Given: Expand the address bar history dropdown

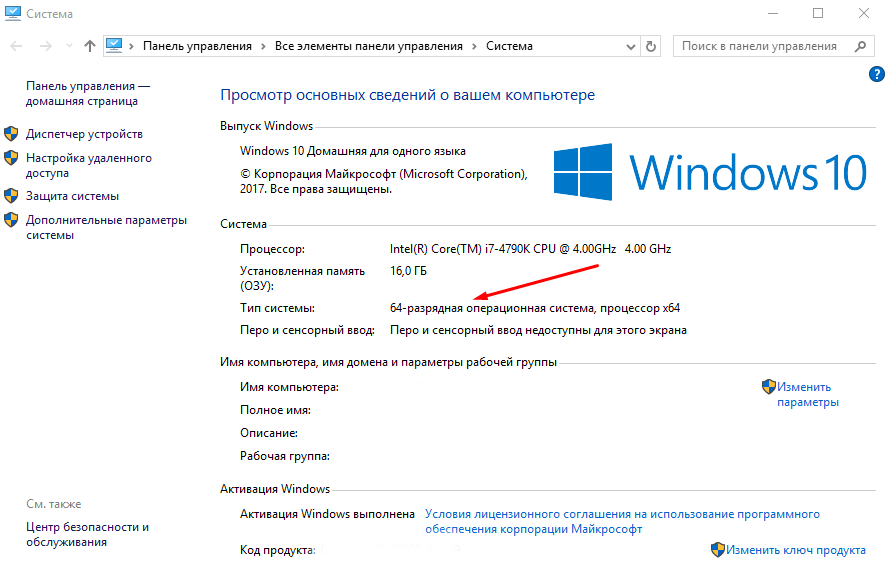Looking at the screenshot, I should click(x=630, y=46).
